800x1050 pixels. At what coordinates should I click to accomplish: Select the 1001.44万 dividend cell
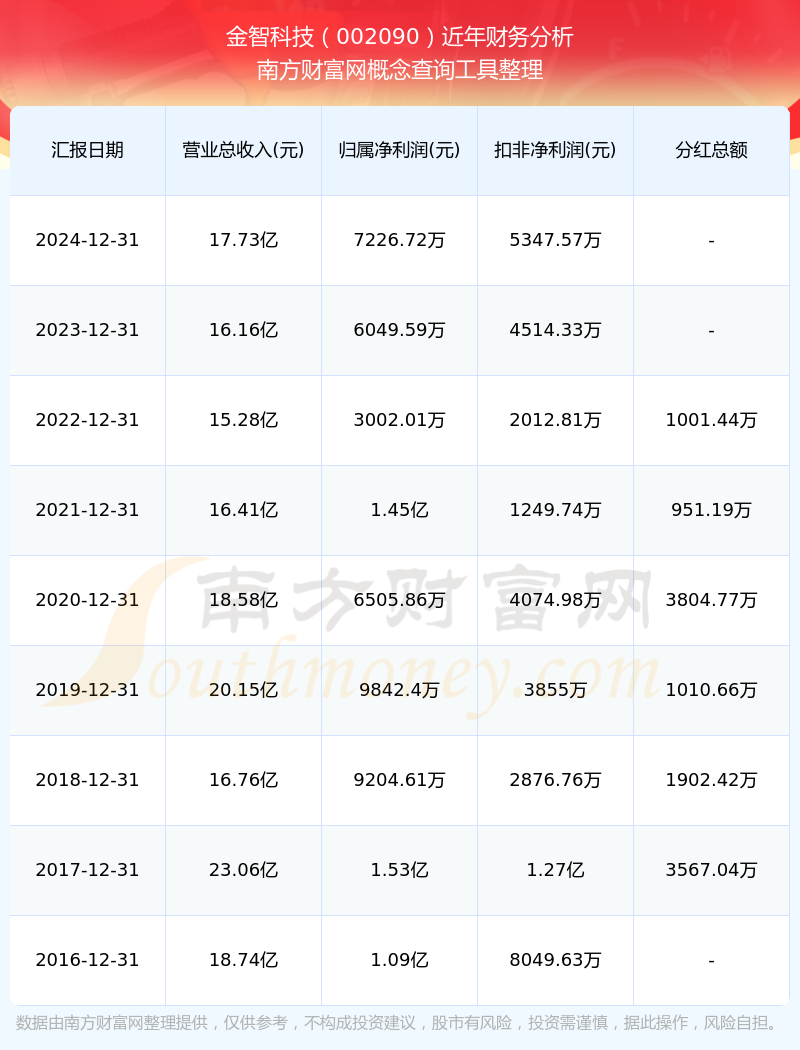click(712, 420)
